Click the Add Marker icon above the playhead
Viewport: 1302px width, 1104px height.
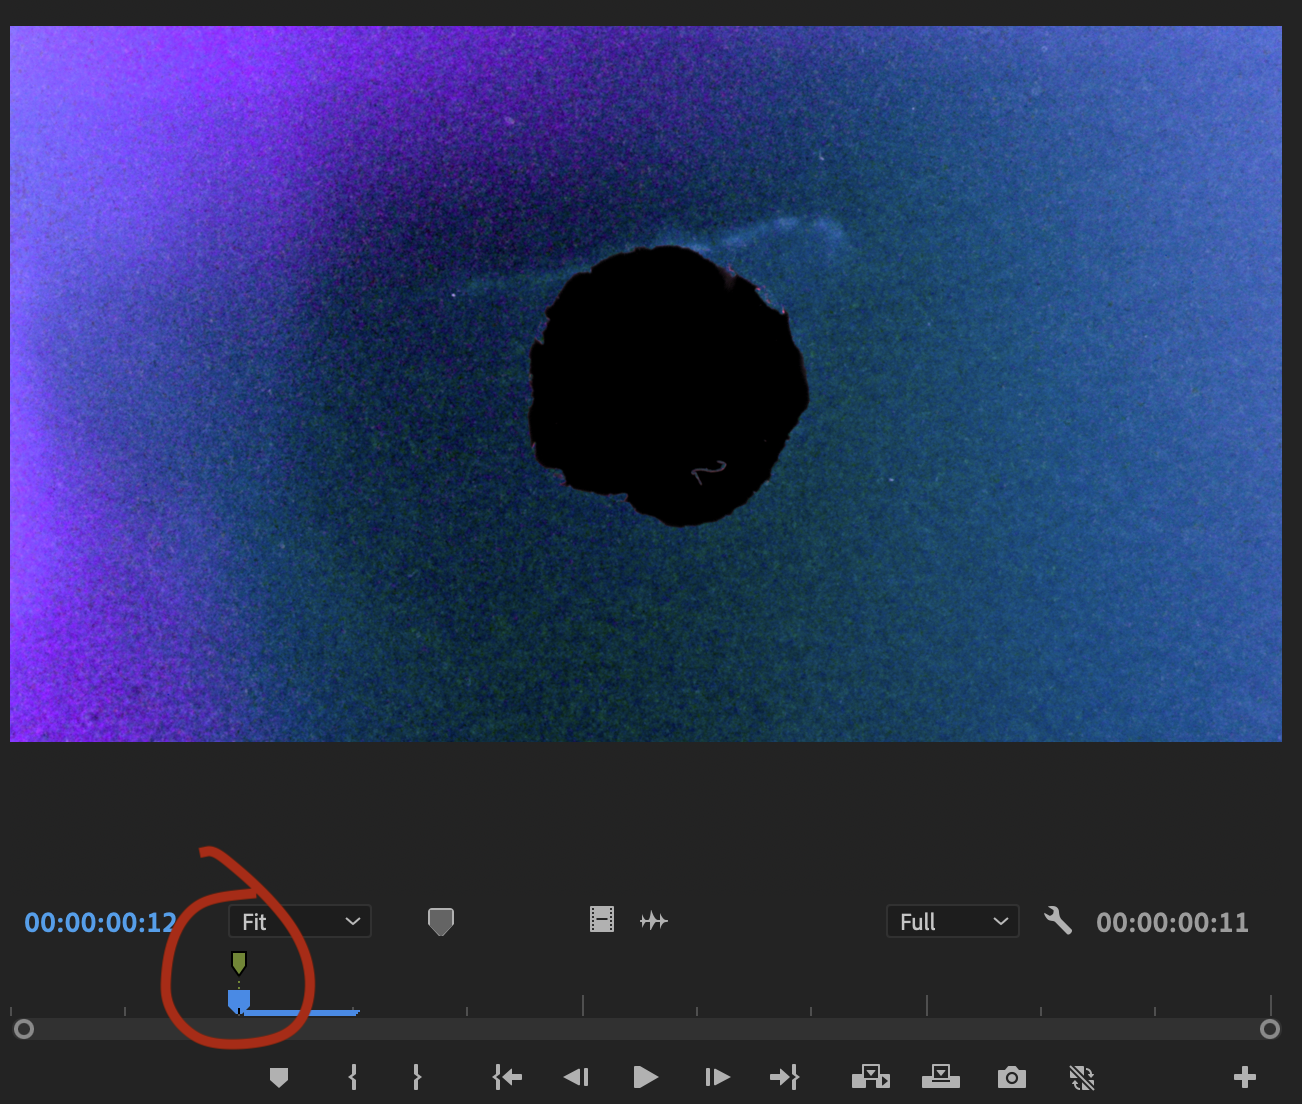(x=279, y=1077)
